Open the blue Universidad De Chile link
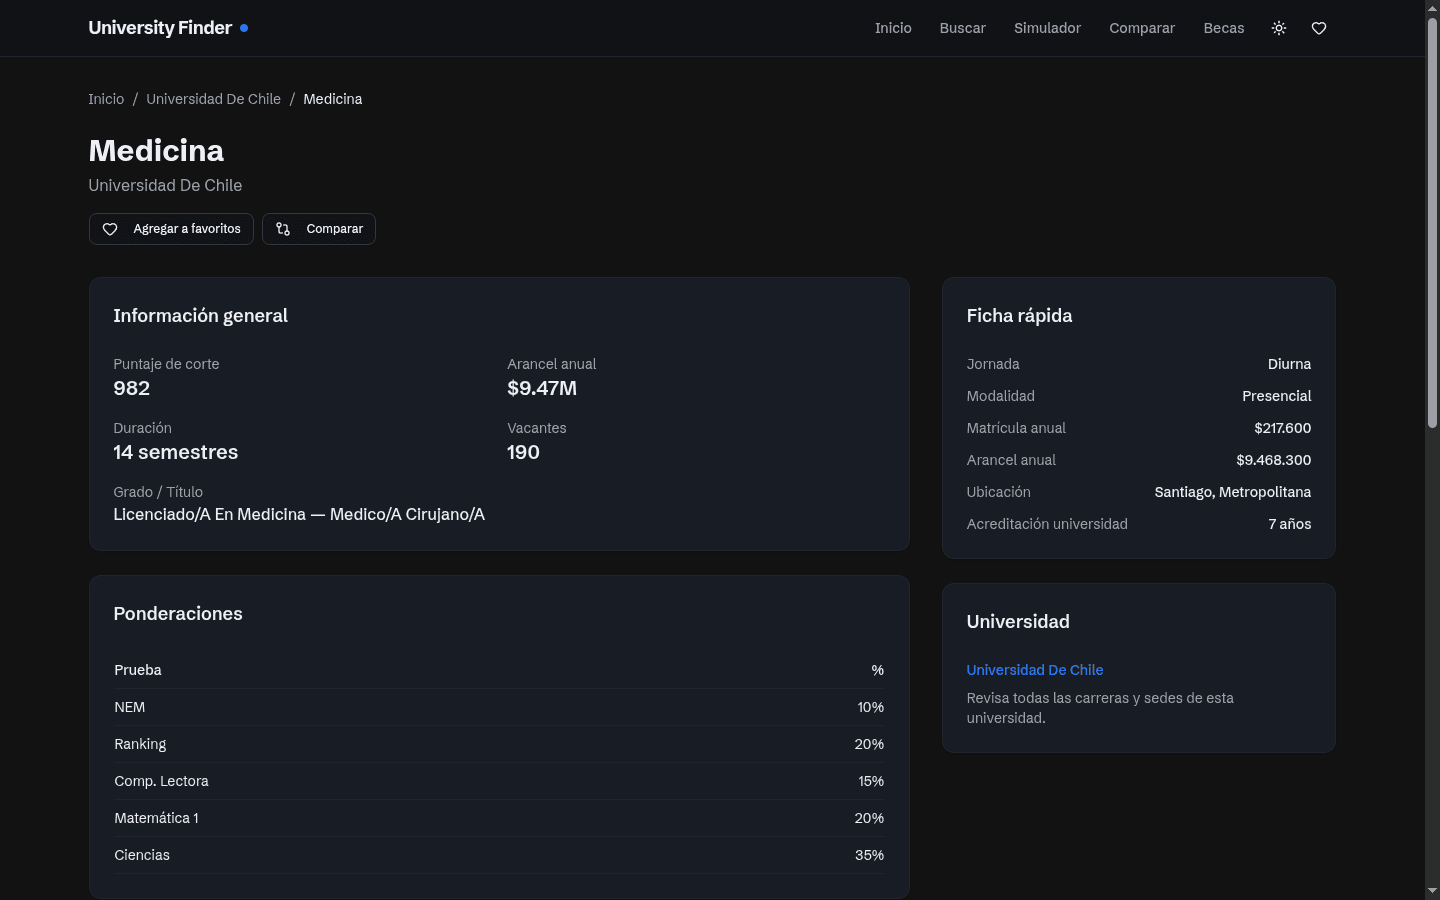 pyautogui.click(x=1035, y=670)
